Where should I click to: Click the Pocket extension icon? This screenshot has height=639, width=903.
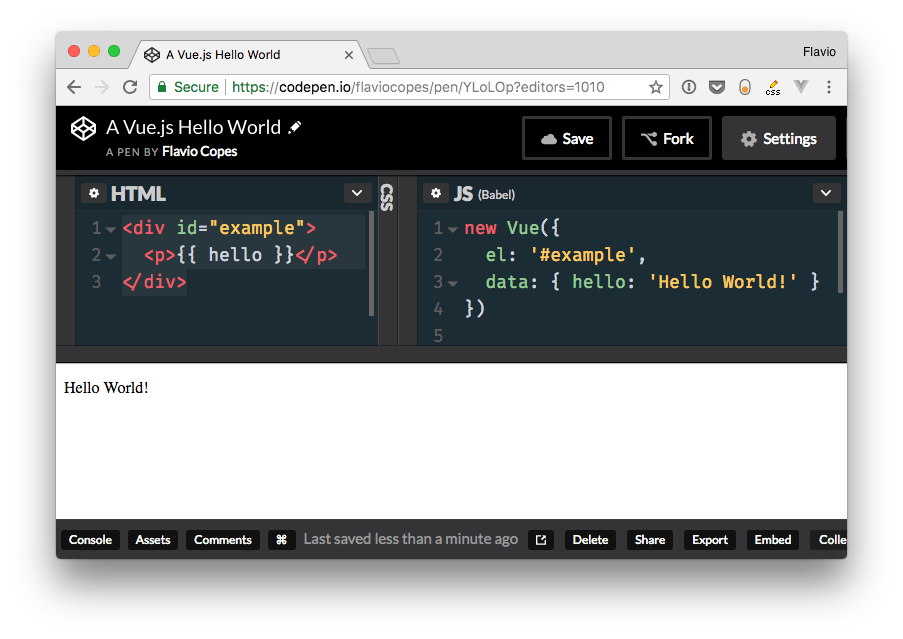tap(717, 87)
